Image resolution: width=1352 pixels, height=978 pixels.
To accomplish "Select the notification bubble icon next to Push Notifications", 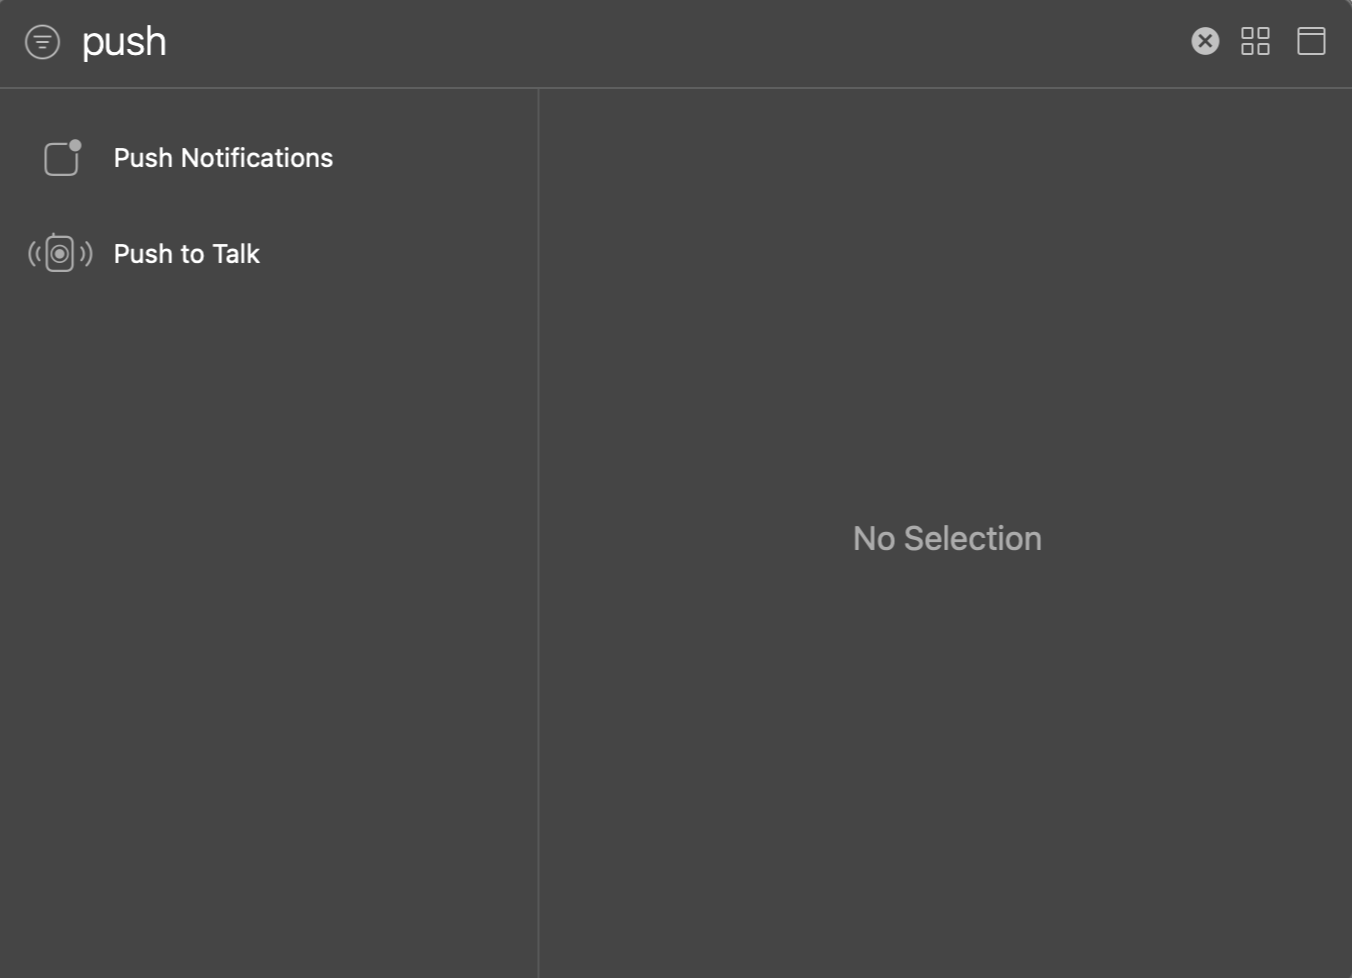I will (x=60, y=157).
